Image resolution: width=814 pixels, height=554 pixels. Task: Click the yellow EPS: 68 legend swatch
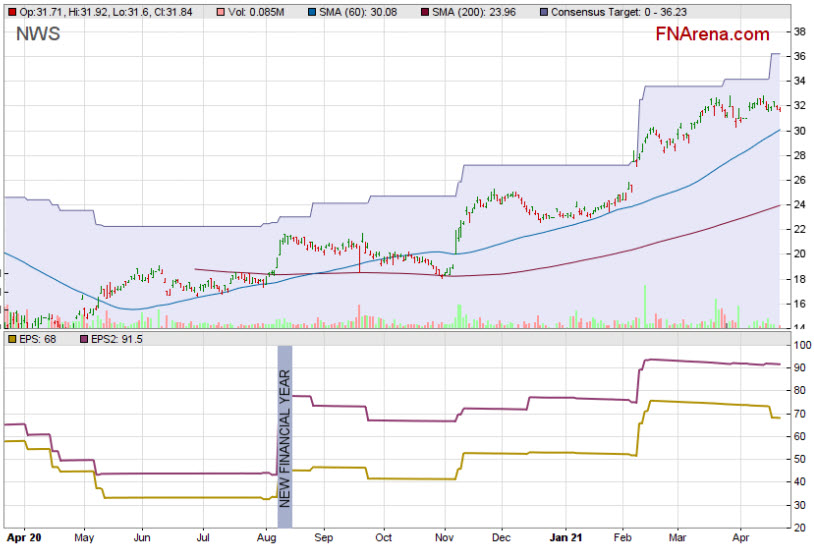[11, 341]
